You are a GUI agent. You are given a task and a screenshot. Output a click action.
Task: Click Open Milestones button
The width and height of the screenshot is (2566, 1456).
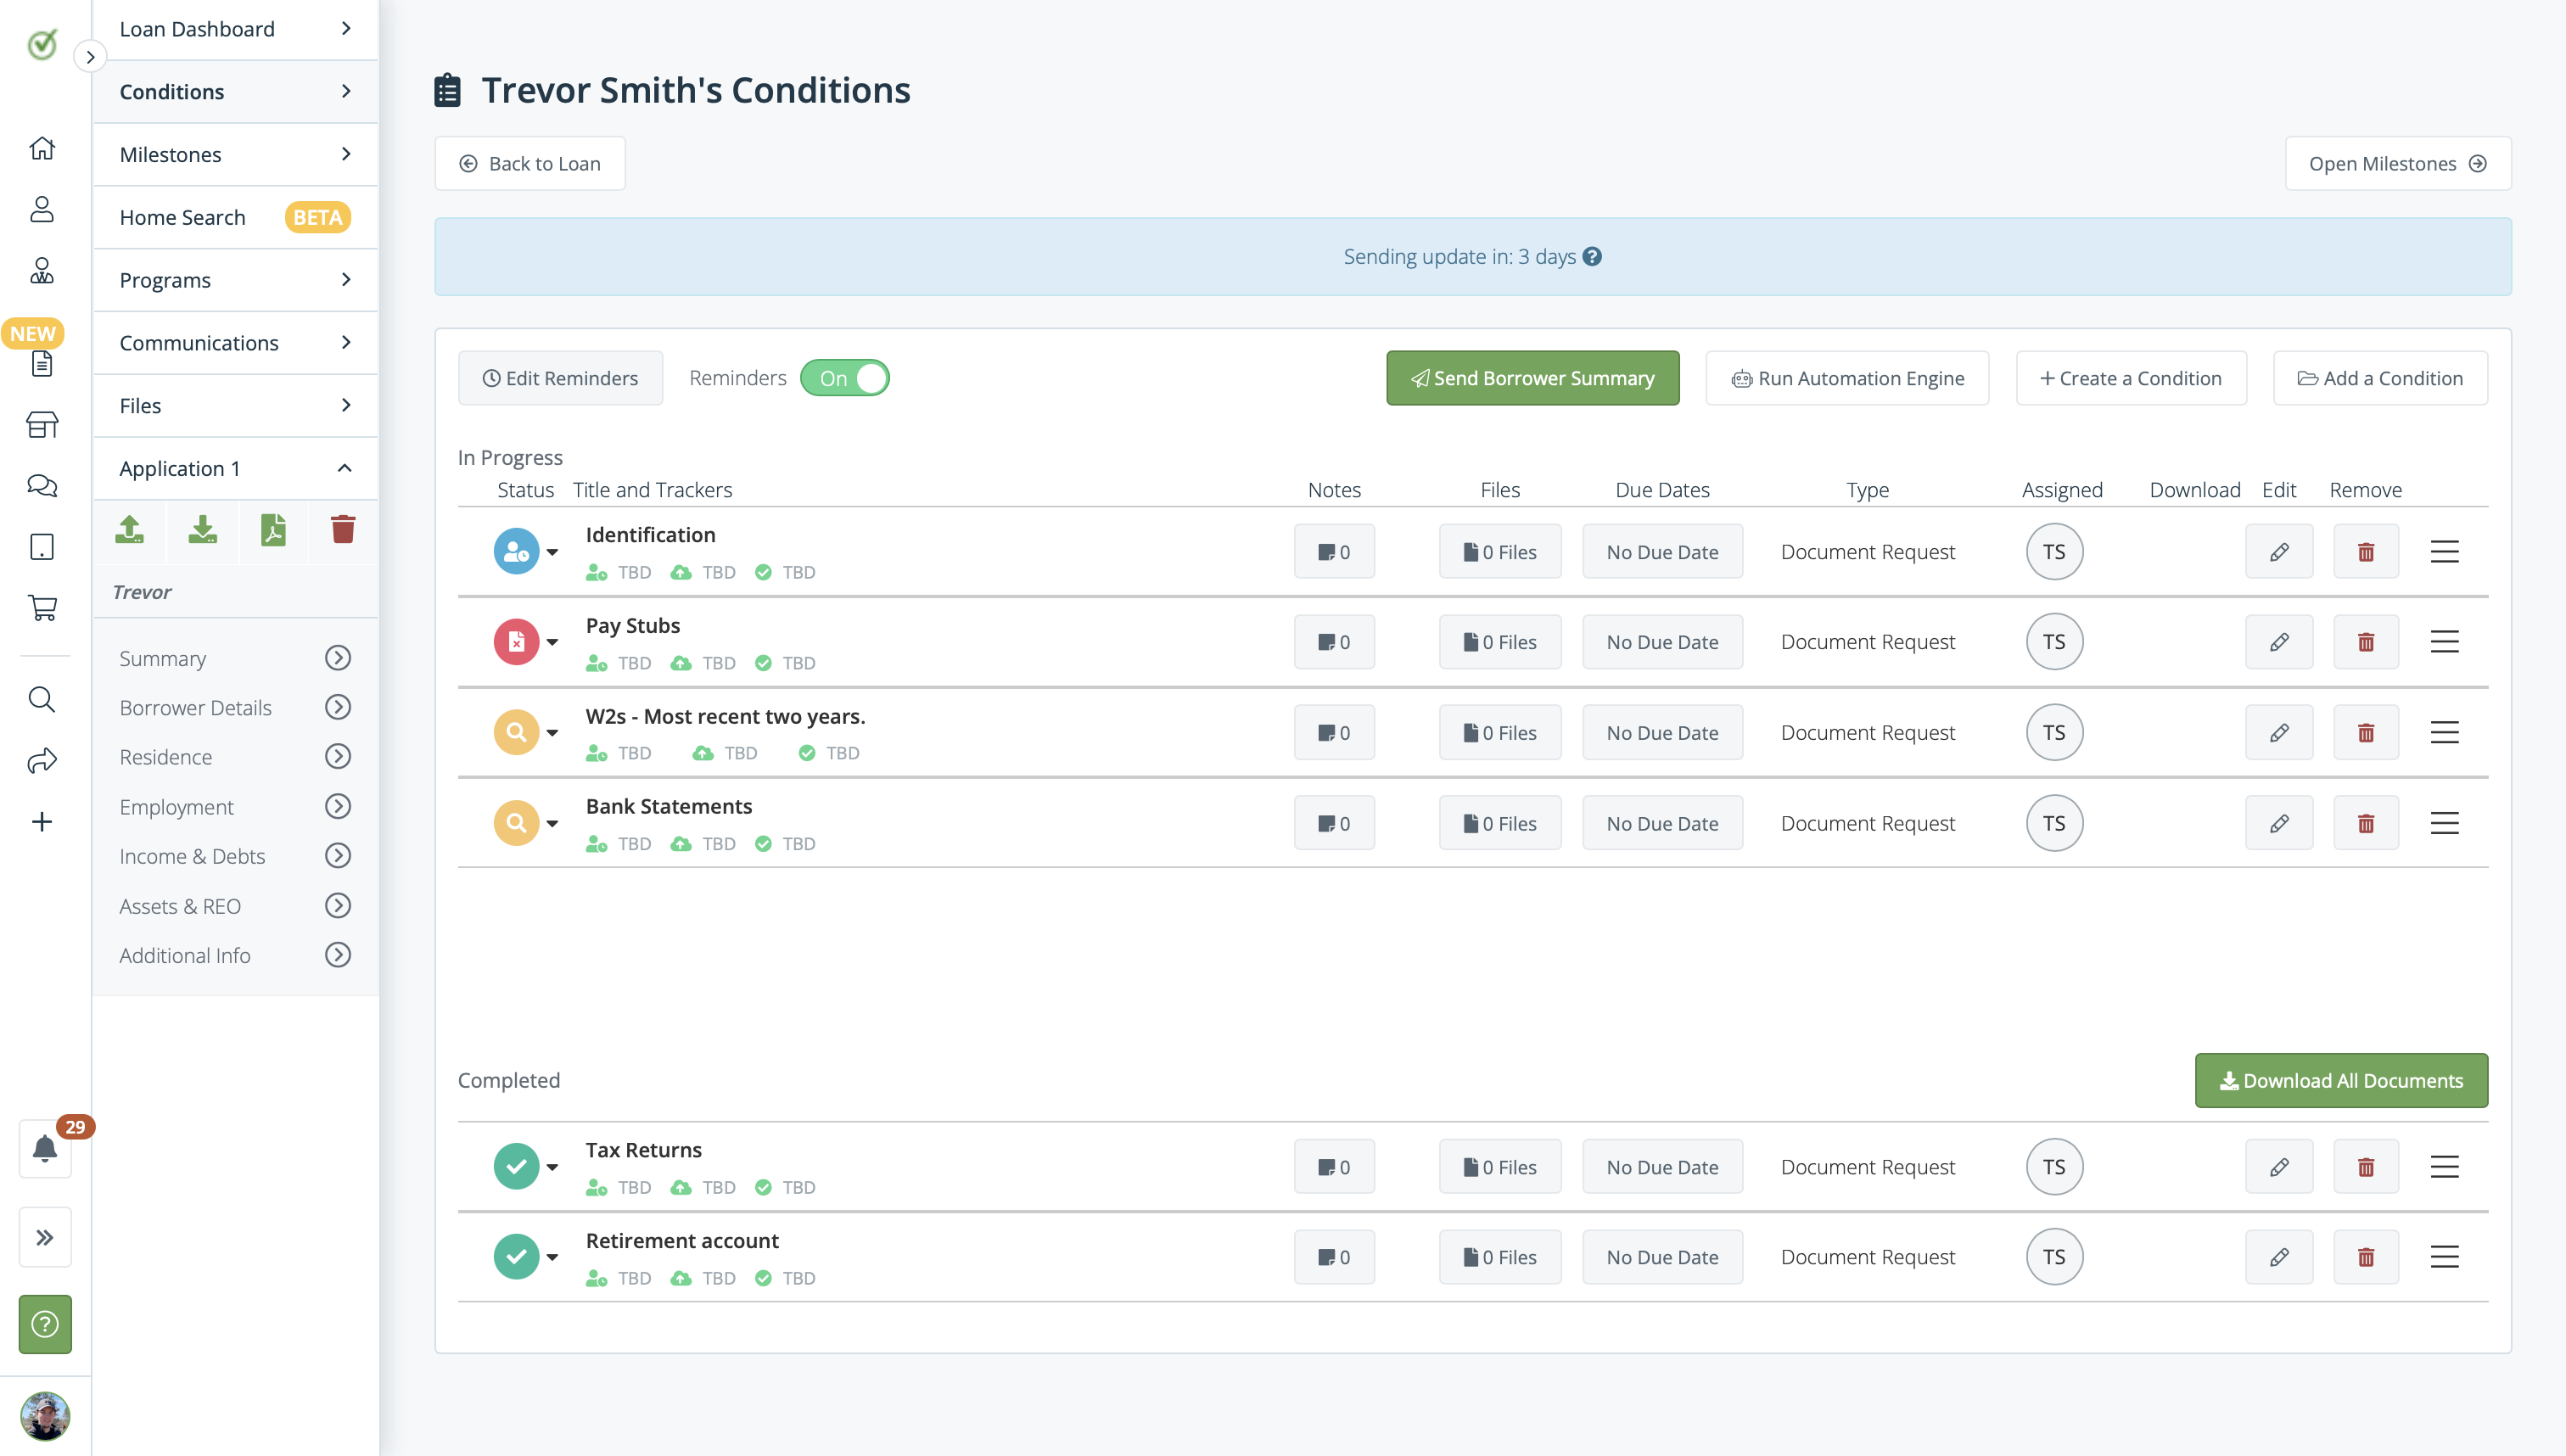click(x=2398, y=163)
